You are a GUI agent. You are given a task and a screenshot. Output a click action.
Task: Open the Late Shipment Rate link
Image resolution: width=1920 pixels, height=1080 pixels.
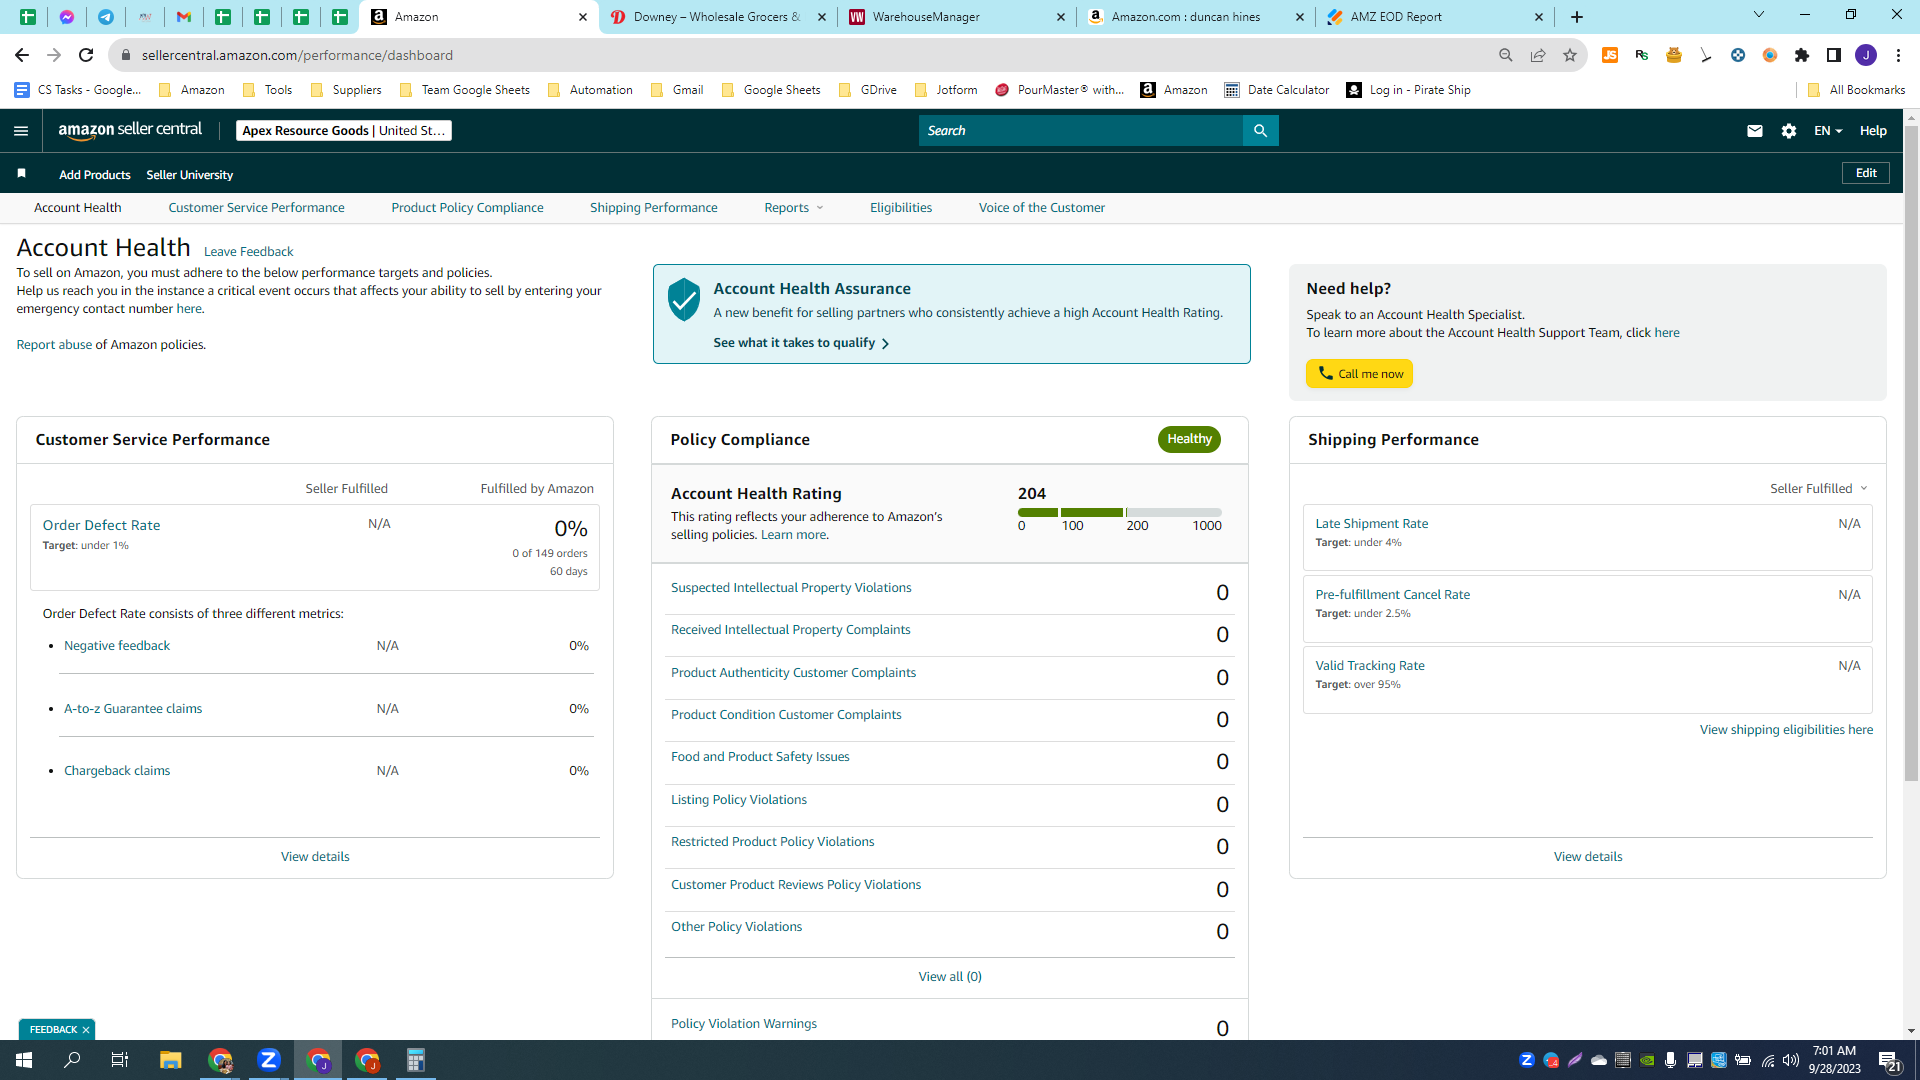[1371, 524]
